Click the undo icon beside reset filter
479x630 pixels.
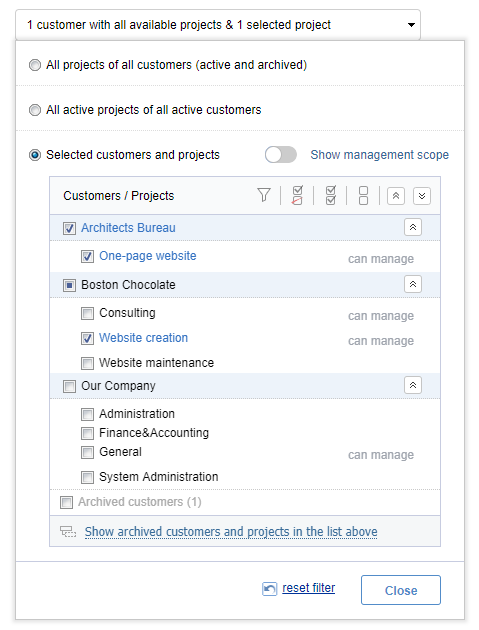270,589
